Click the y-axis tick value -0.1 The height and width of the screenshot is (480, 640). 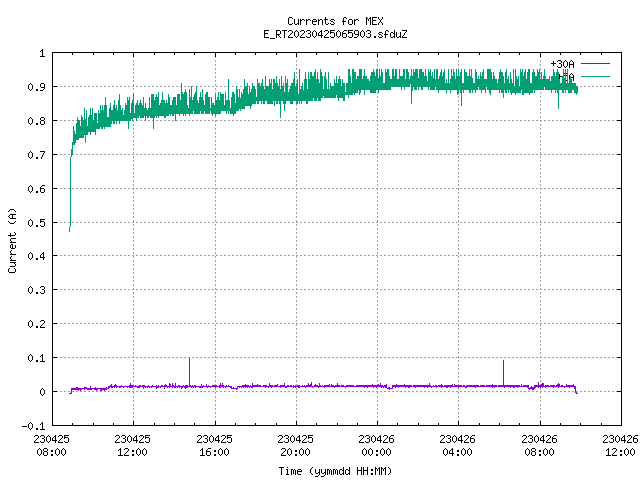pos(33,426)
